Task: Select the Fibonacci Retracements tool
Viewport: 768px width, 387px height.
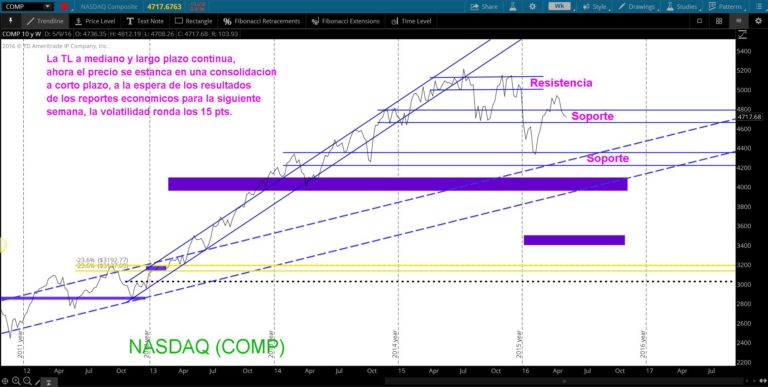Action: [x=262, y=21]
